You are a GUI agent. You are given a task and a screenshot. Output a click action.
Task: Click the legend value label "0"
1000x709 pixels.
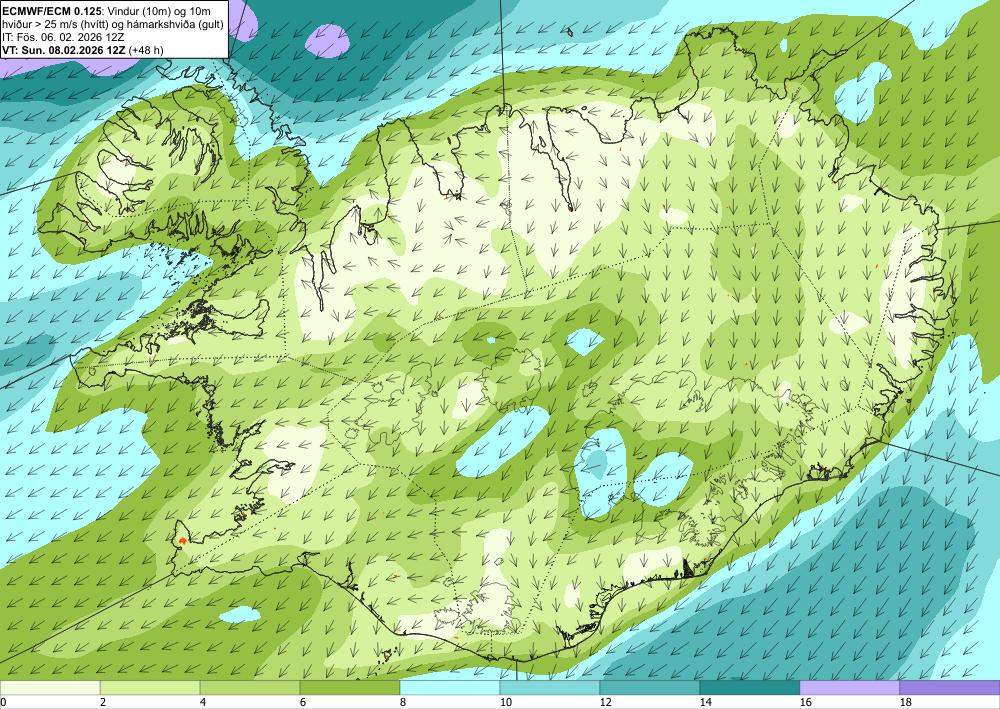(x=3, y=703)
